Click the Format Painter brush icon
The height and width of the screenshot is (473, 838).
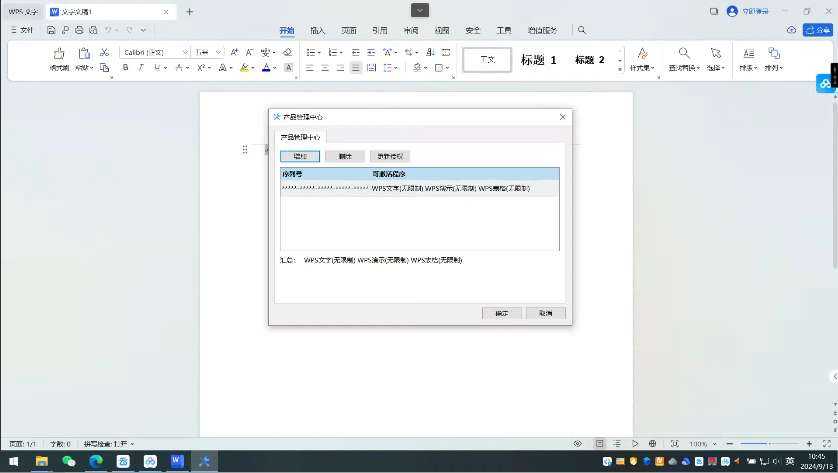[59, 53]
